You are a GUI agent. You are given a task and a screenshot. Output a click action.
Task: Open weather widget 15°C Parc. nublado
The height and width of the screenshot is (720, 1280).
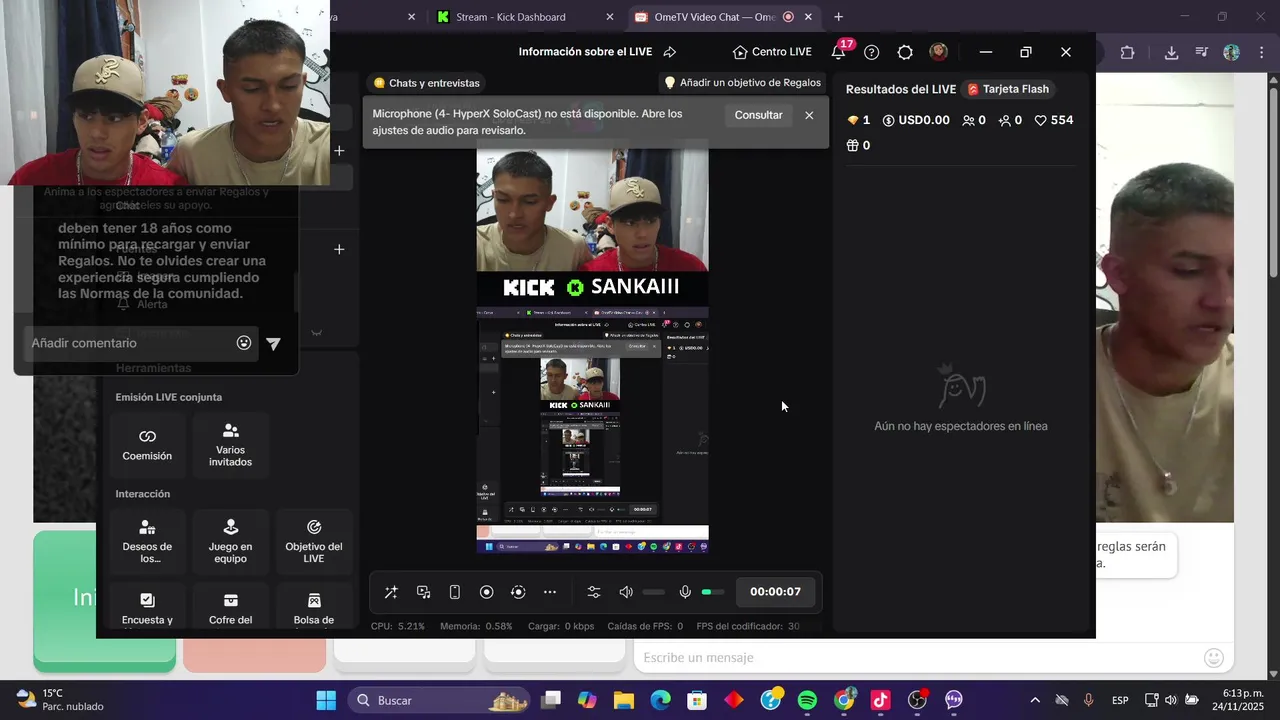(x=60, y=699)
